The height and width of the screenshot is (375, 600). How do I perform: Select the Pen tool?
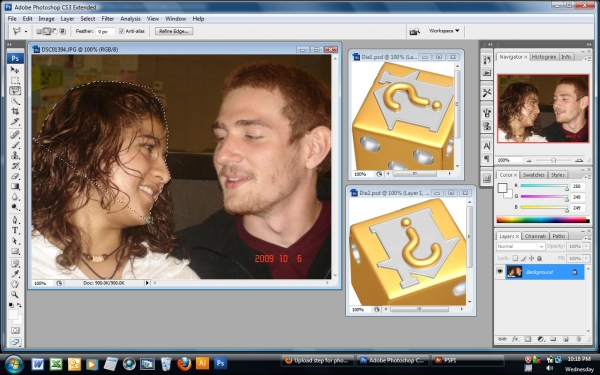(x=15, y=220)
